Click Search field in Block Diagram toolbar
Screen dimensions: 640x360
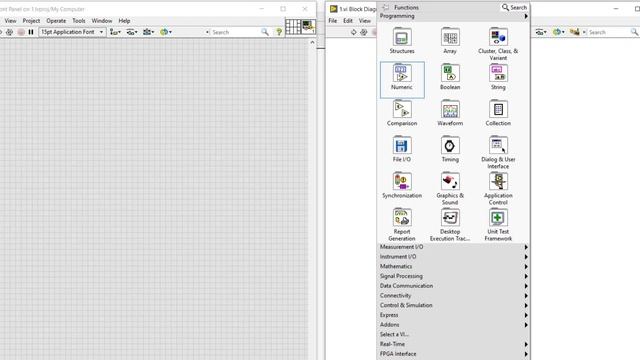(608, 32)
